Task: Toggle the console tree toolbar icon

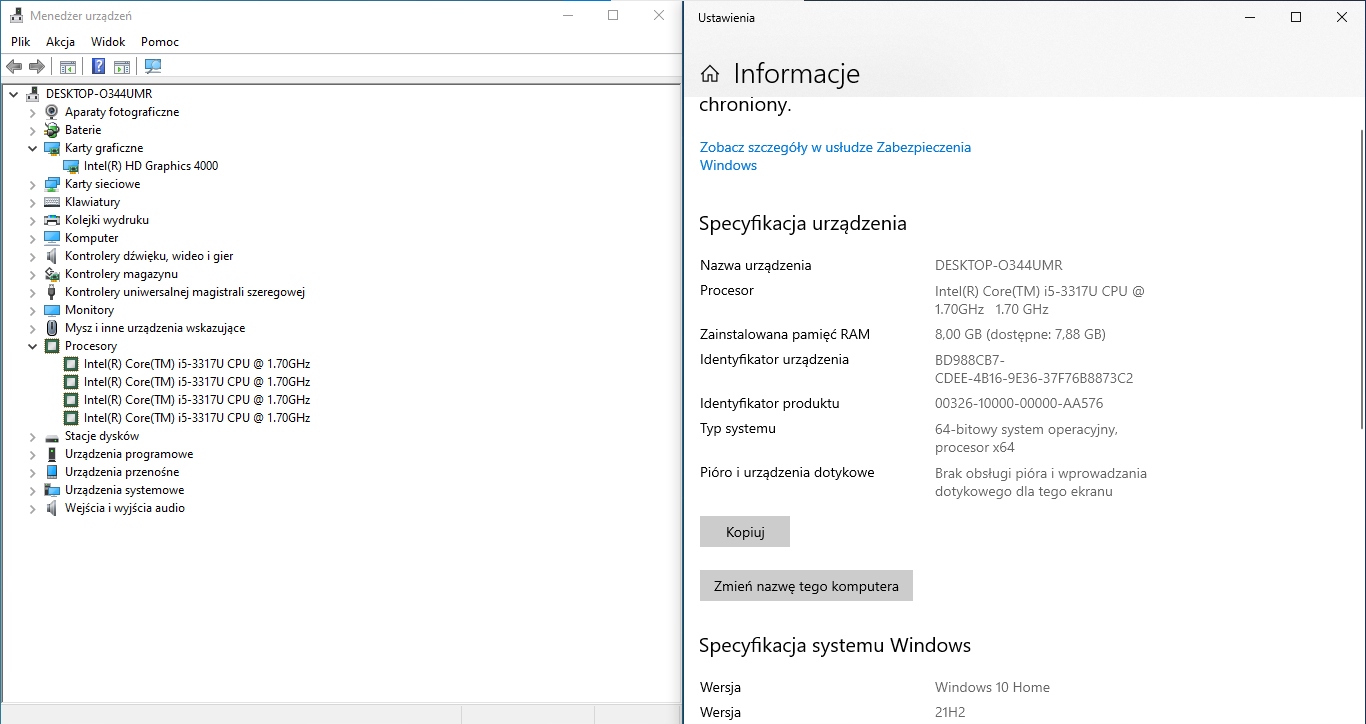Action: (67, 67)
